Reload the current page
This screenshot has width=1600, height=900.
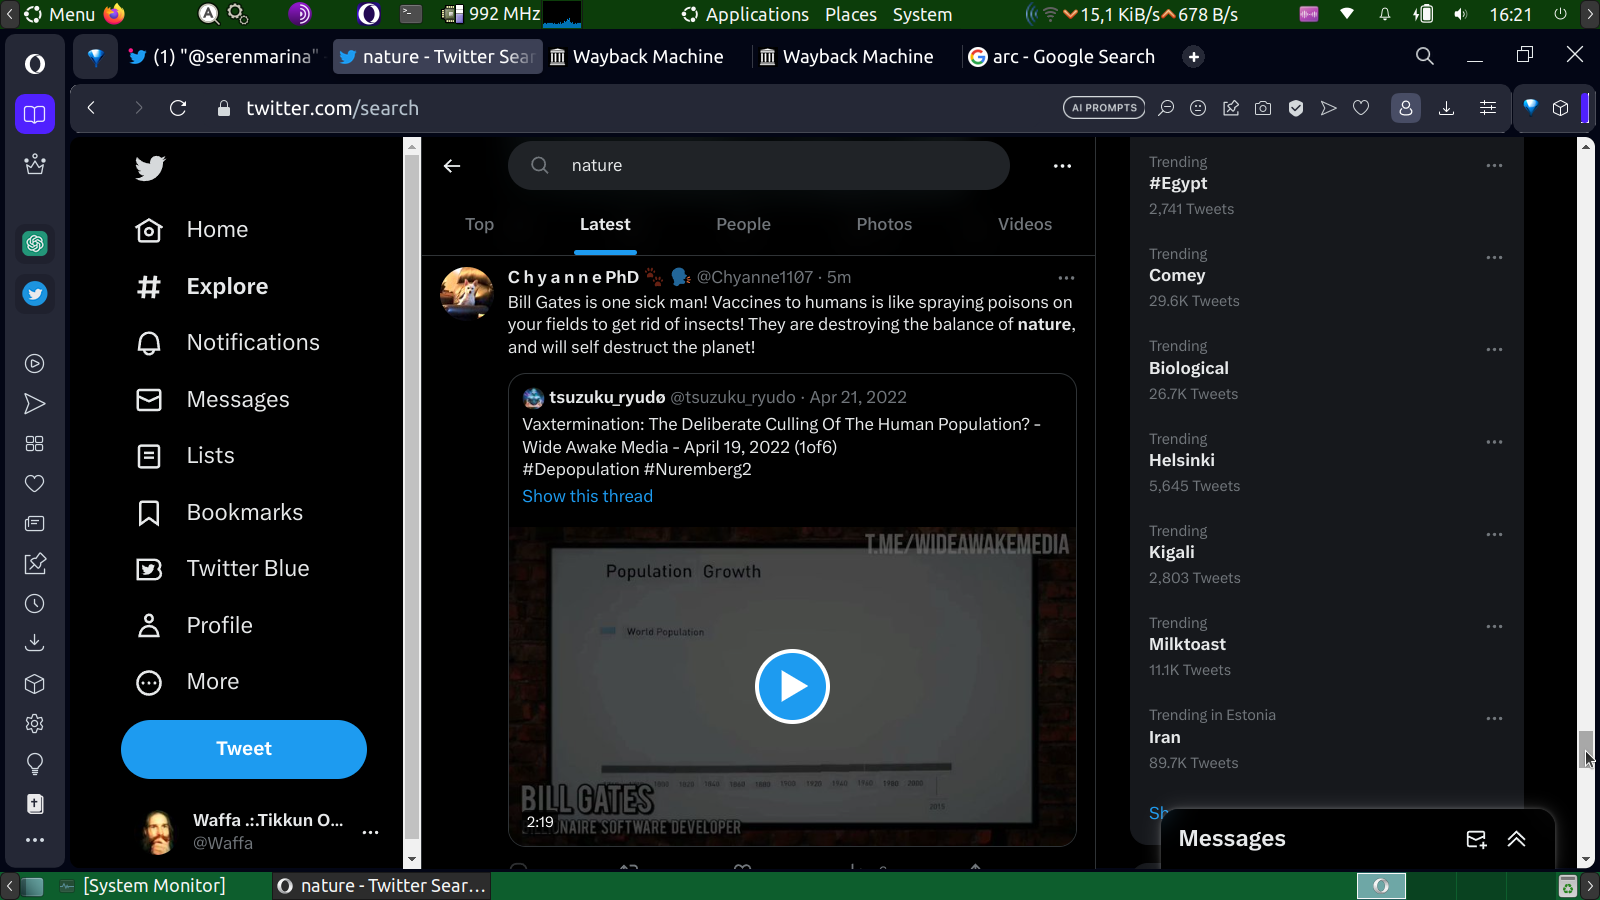pos(178,108)
